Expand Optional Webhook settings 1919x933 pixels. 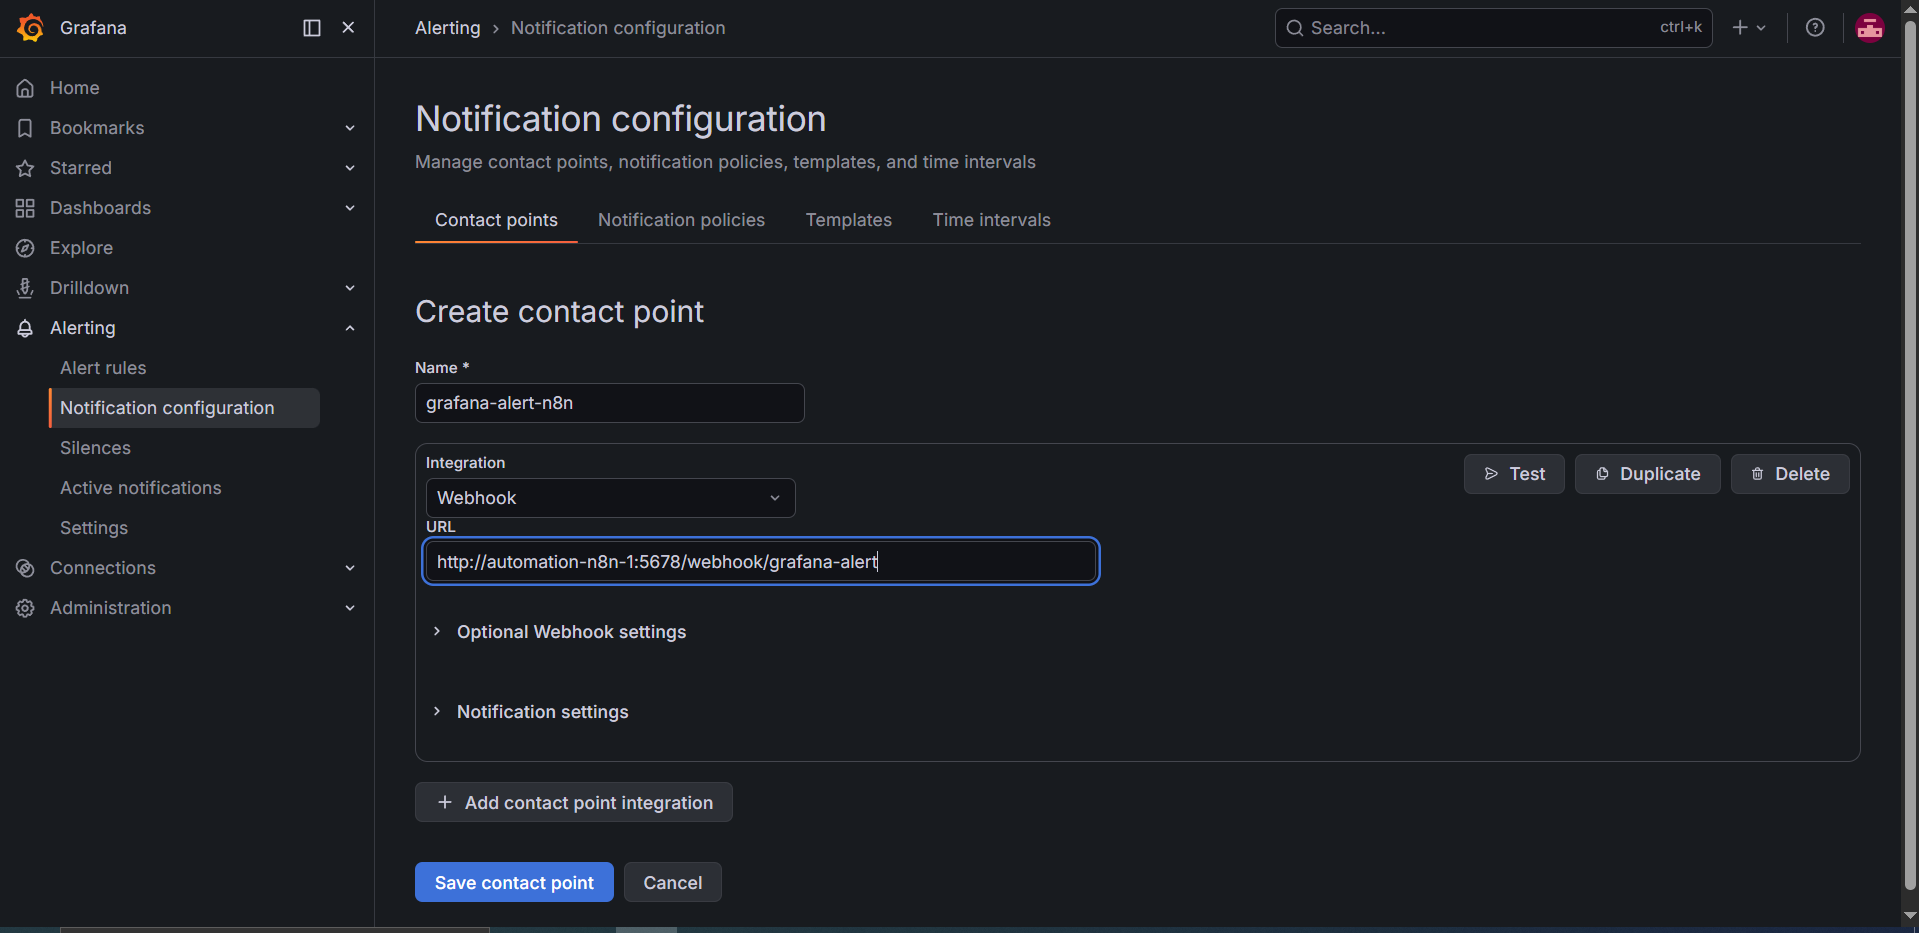pos(560,632)
